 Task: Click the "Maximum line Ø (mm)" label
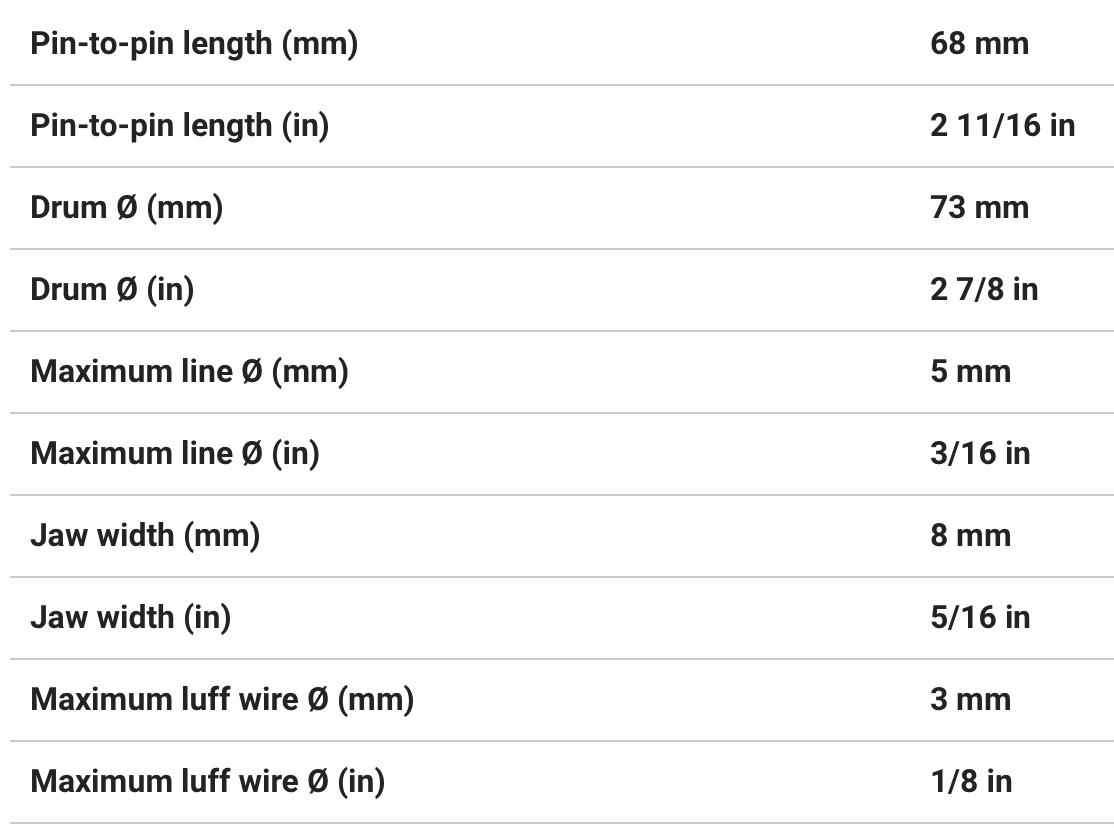point(189,372)
